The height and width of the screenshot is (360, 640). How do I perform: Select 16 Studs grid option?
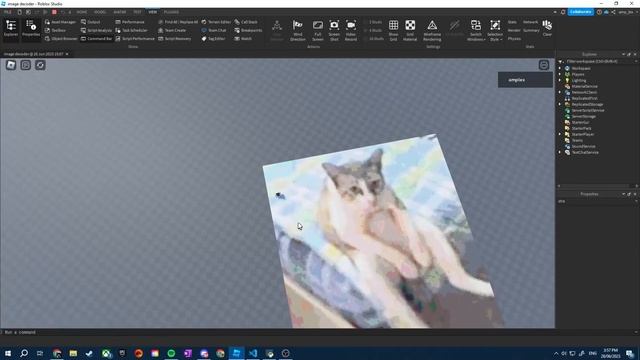pyautogui.click(x=374, y=39)
